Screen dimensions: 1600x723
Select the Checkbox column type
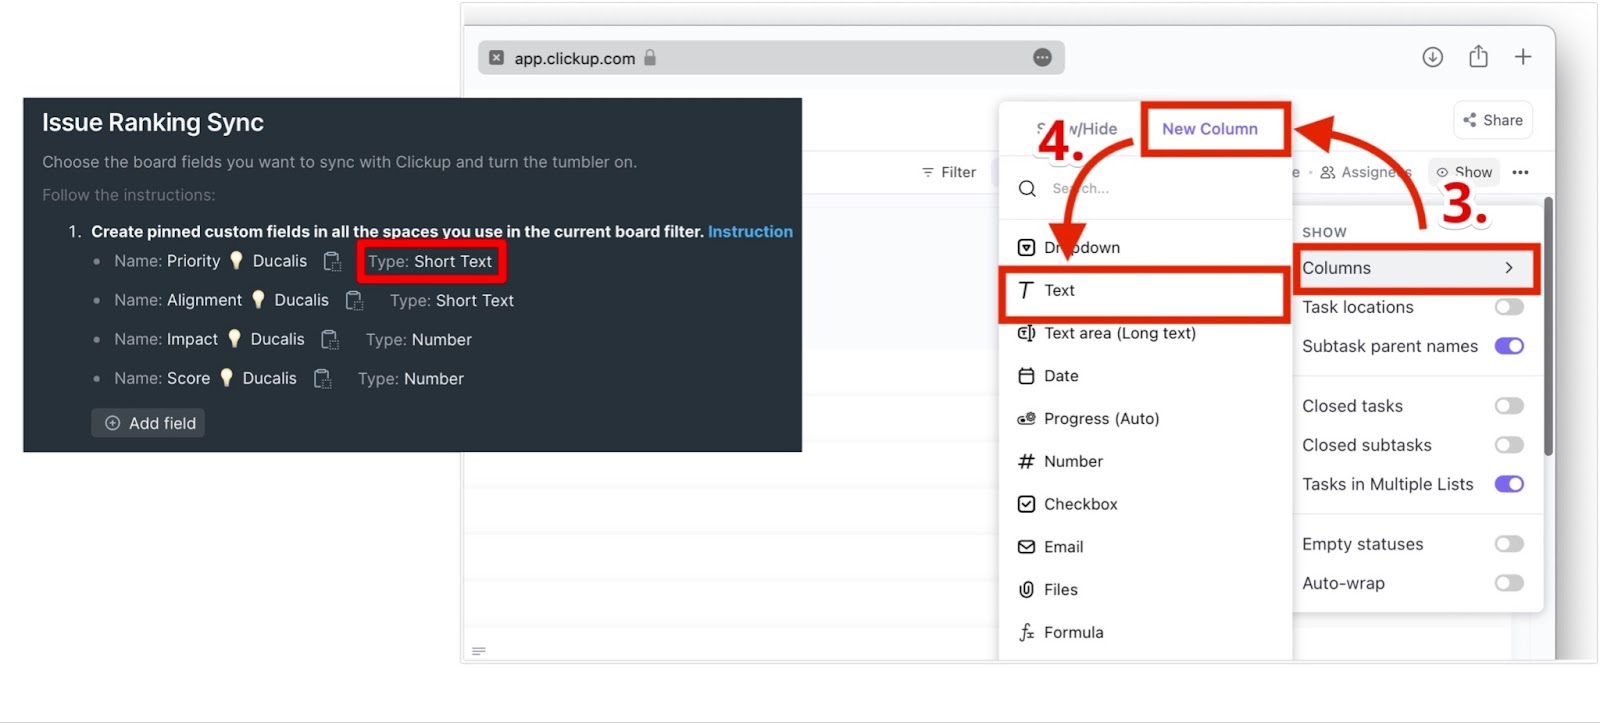pyautogui.click(x=1145, y=504)
